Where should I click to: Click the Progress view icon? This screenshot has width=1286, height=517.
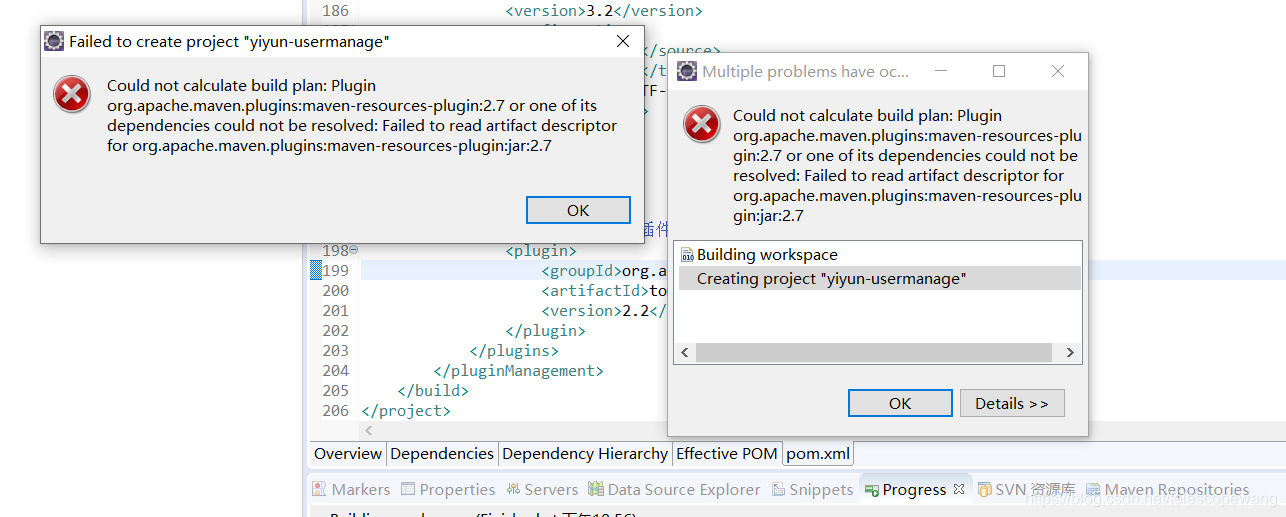(872, 489)
